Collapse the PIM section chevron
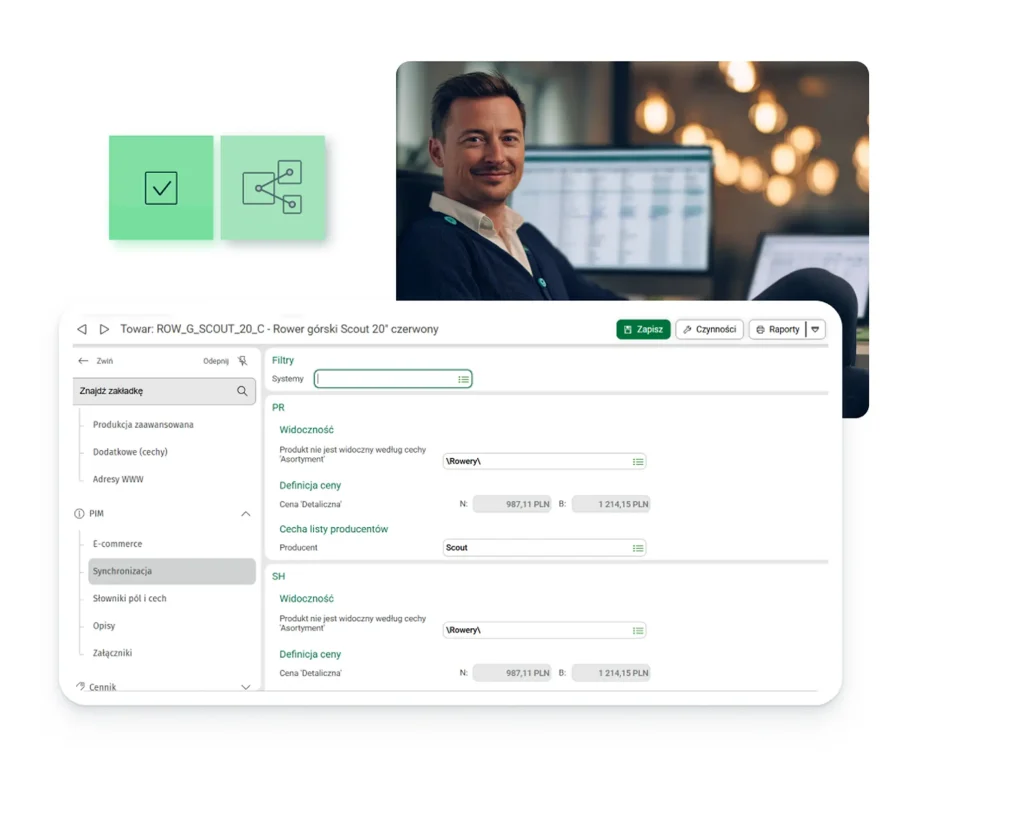 [x=246, y=514]
